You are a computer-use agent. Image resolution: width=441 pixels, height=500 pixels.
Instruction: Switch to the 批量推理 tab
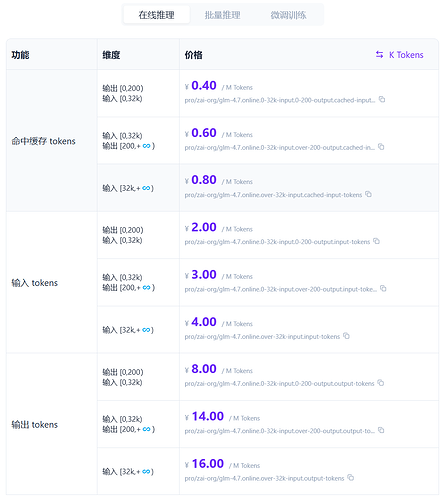pos(222,15)
